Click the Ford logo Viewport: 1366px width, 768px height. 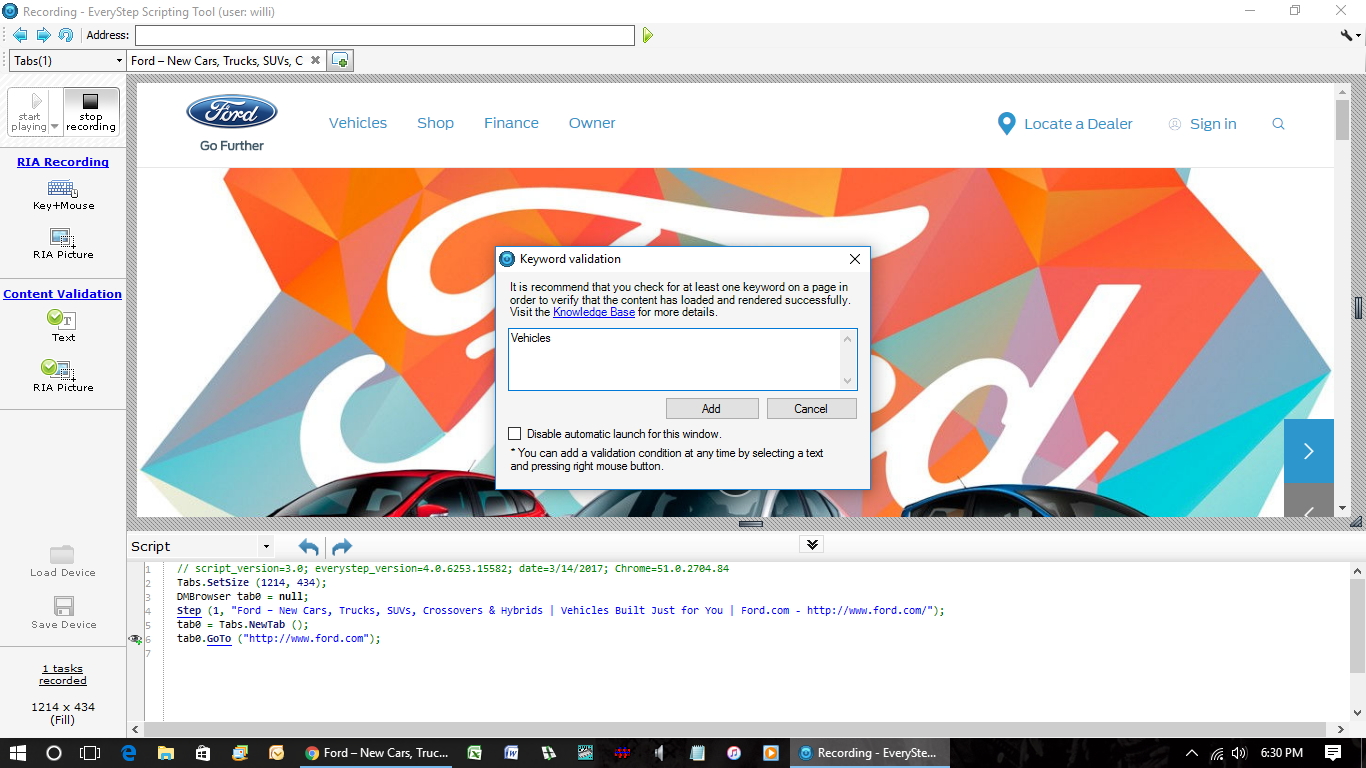point(232,112)
